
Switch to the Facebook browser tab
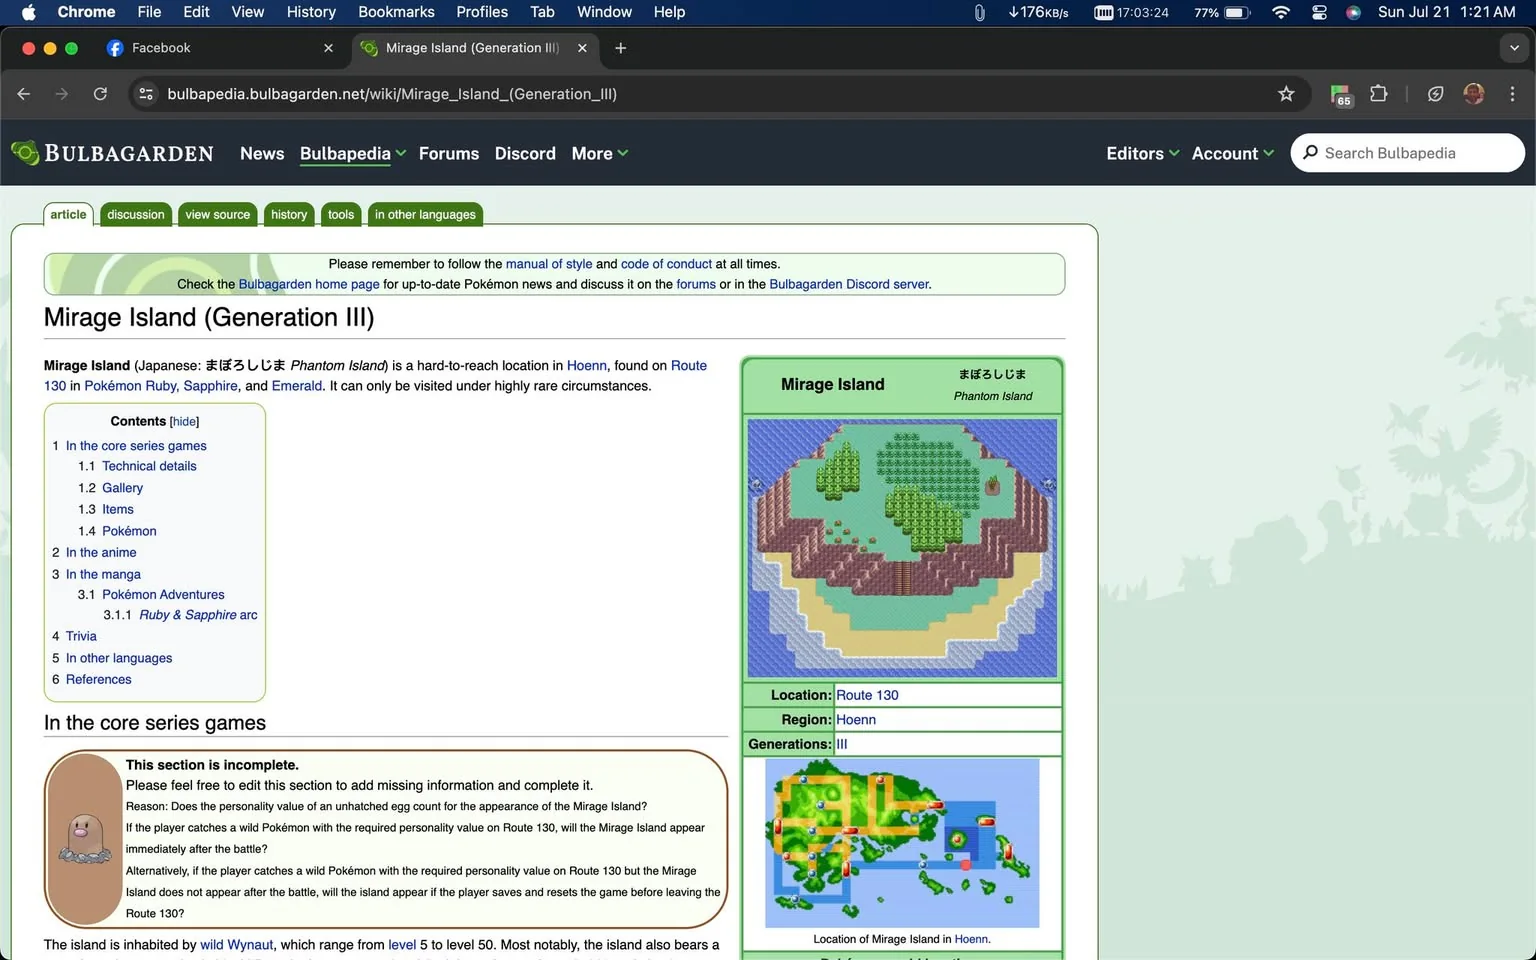(220, 48)
